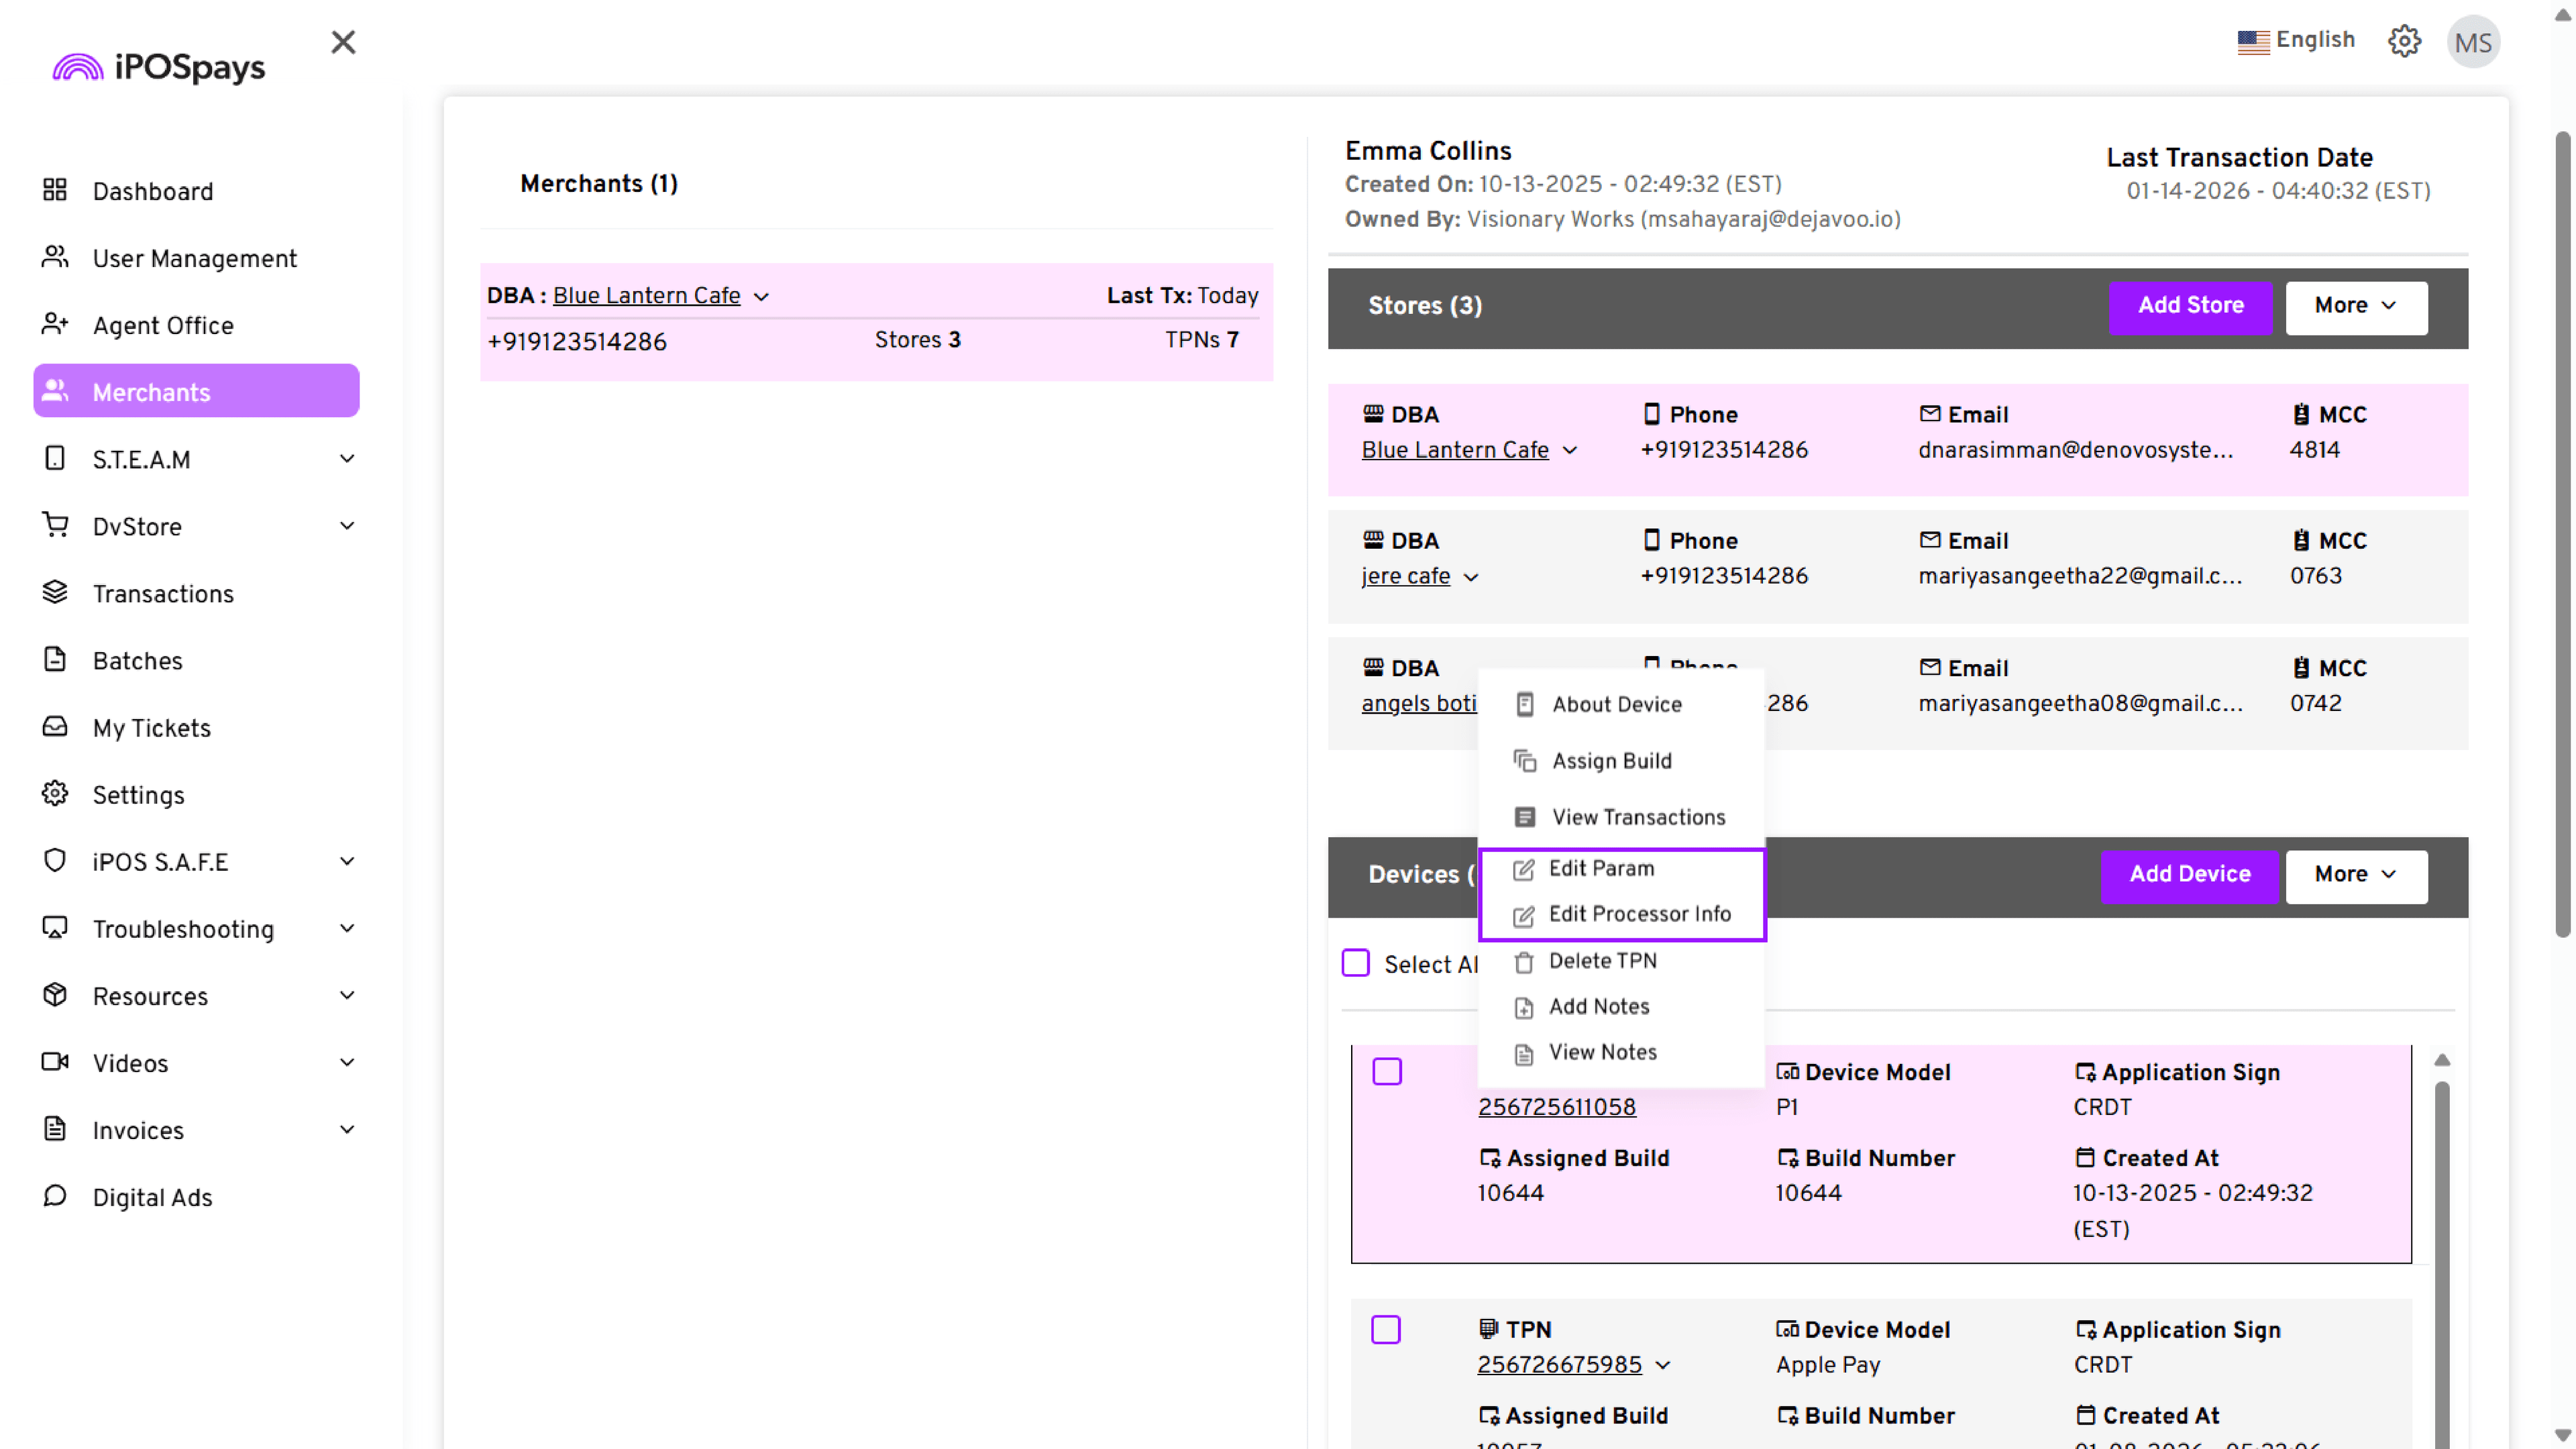Click the Transactions layers icon in sidebar
Viewport: 2576px width, 1449px height.
pyautogui.click(x=55, y=593)
